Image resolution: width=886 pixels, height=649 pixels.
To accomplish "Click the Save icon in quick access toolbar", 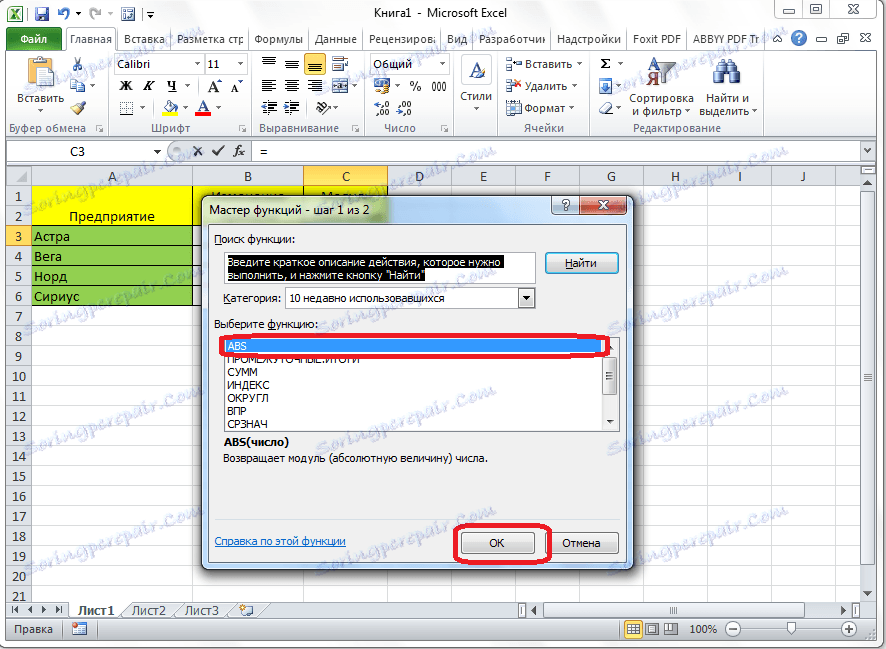I will point(42,14).
